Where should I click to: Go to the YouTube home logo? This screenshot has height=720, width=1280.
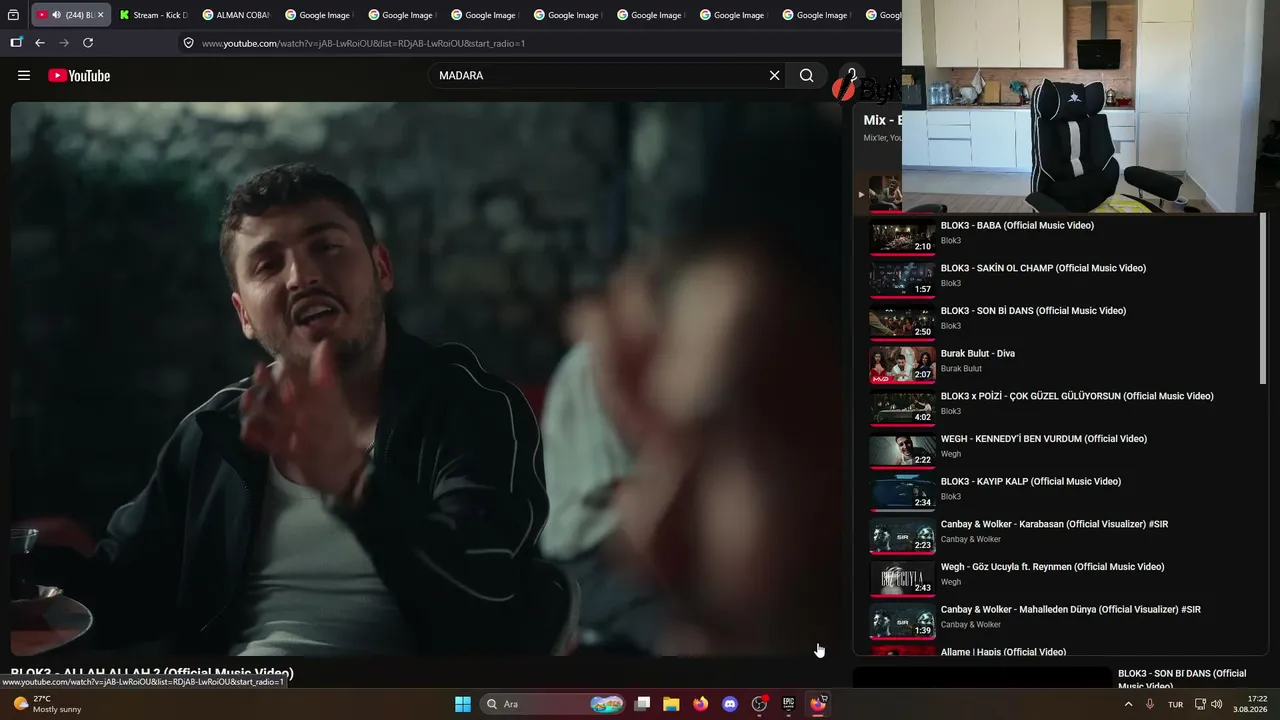coord(79,75)
